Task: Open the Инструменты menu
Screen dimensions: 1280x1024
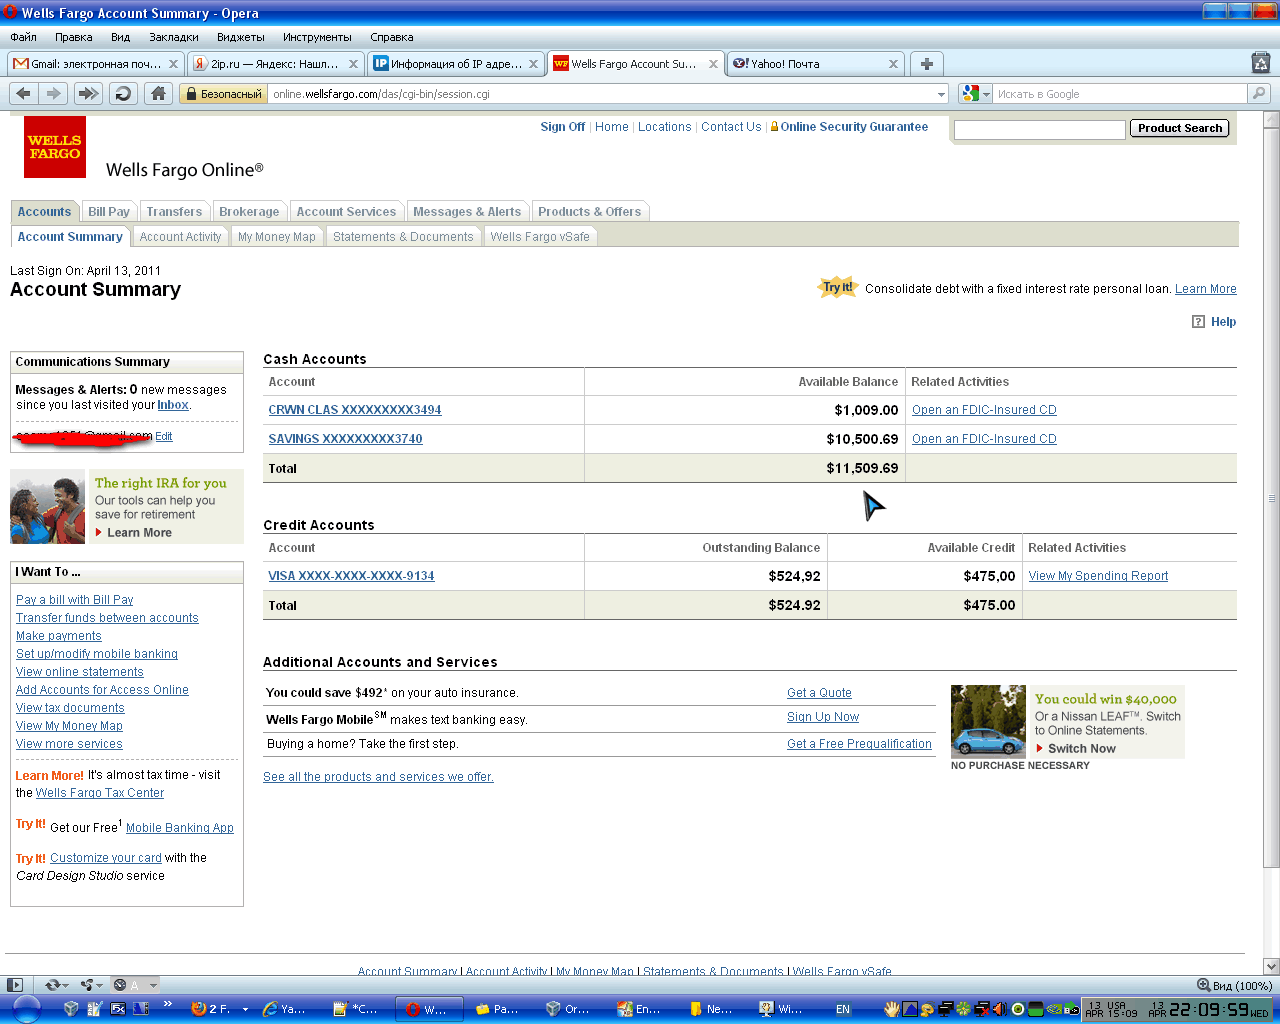Action: click(x=317, y=37)
